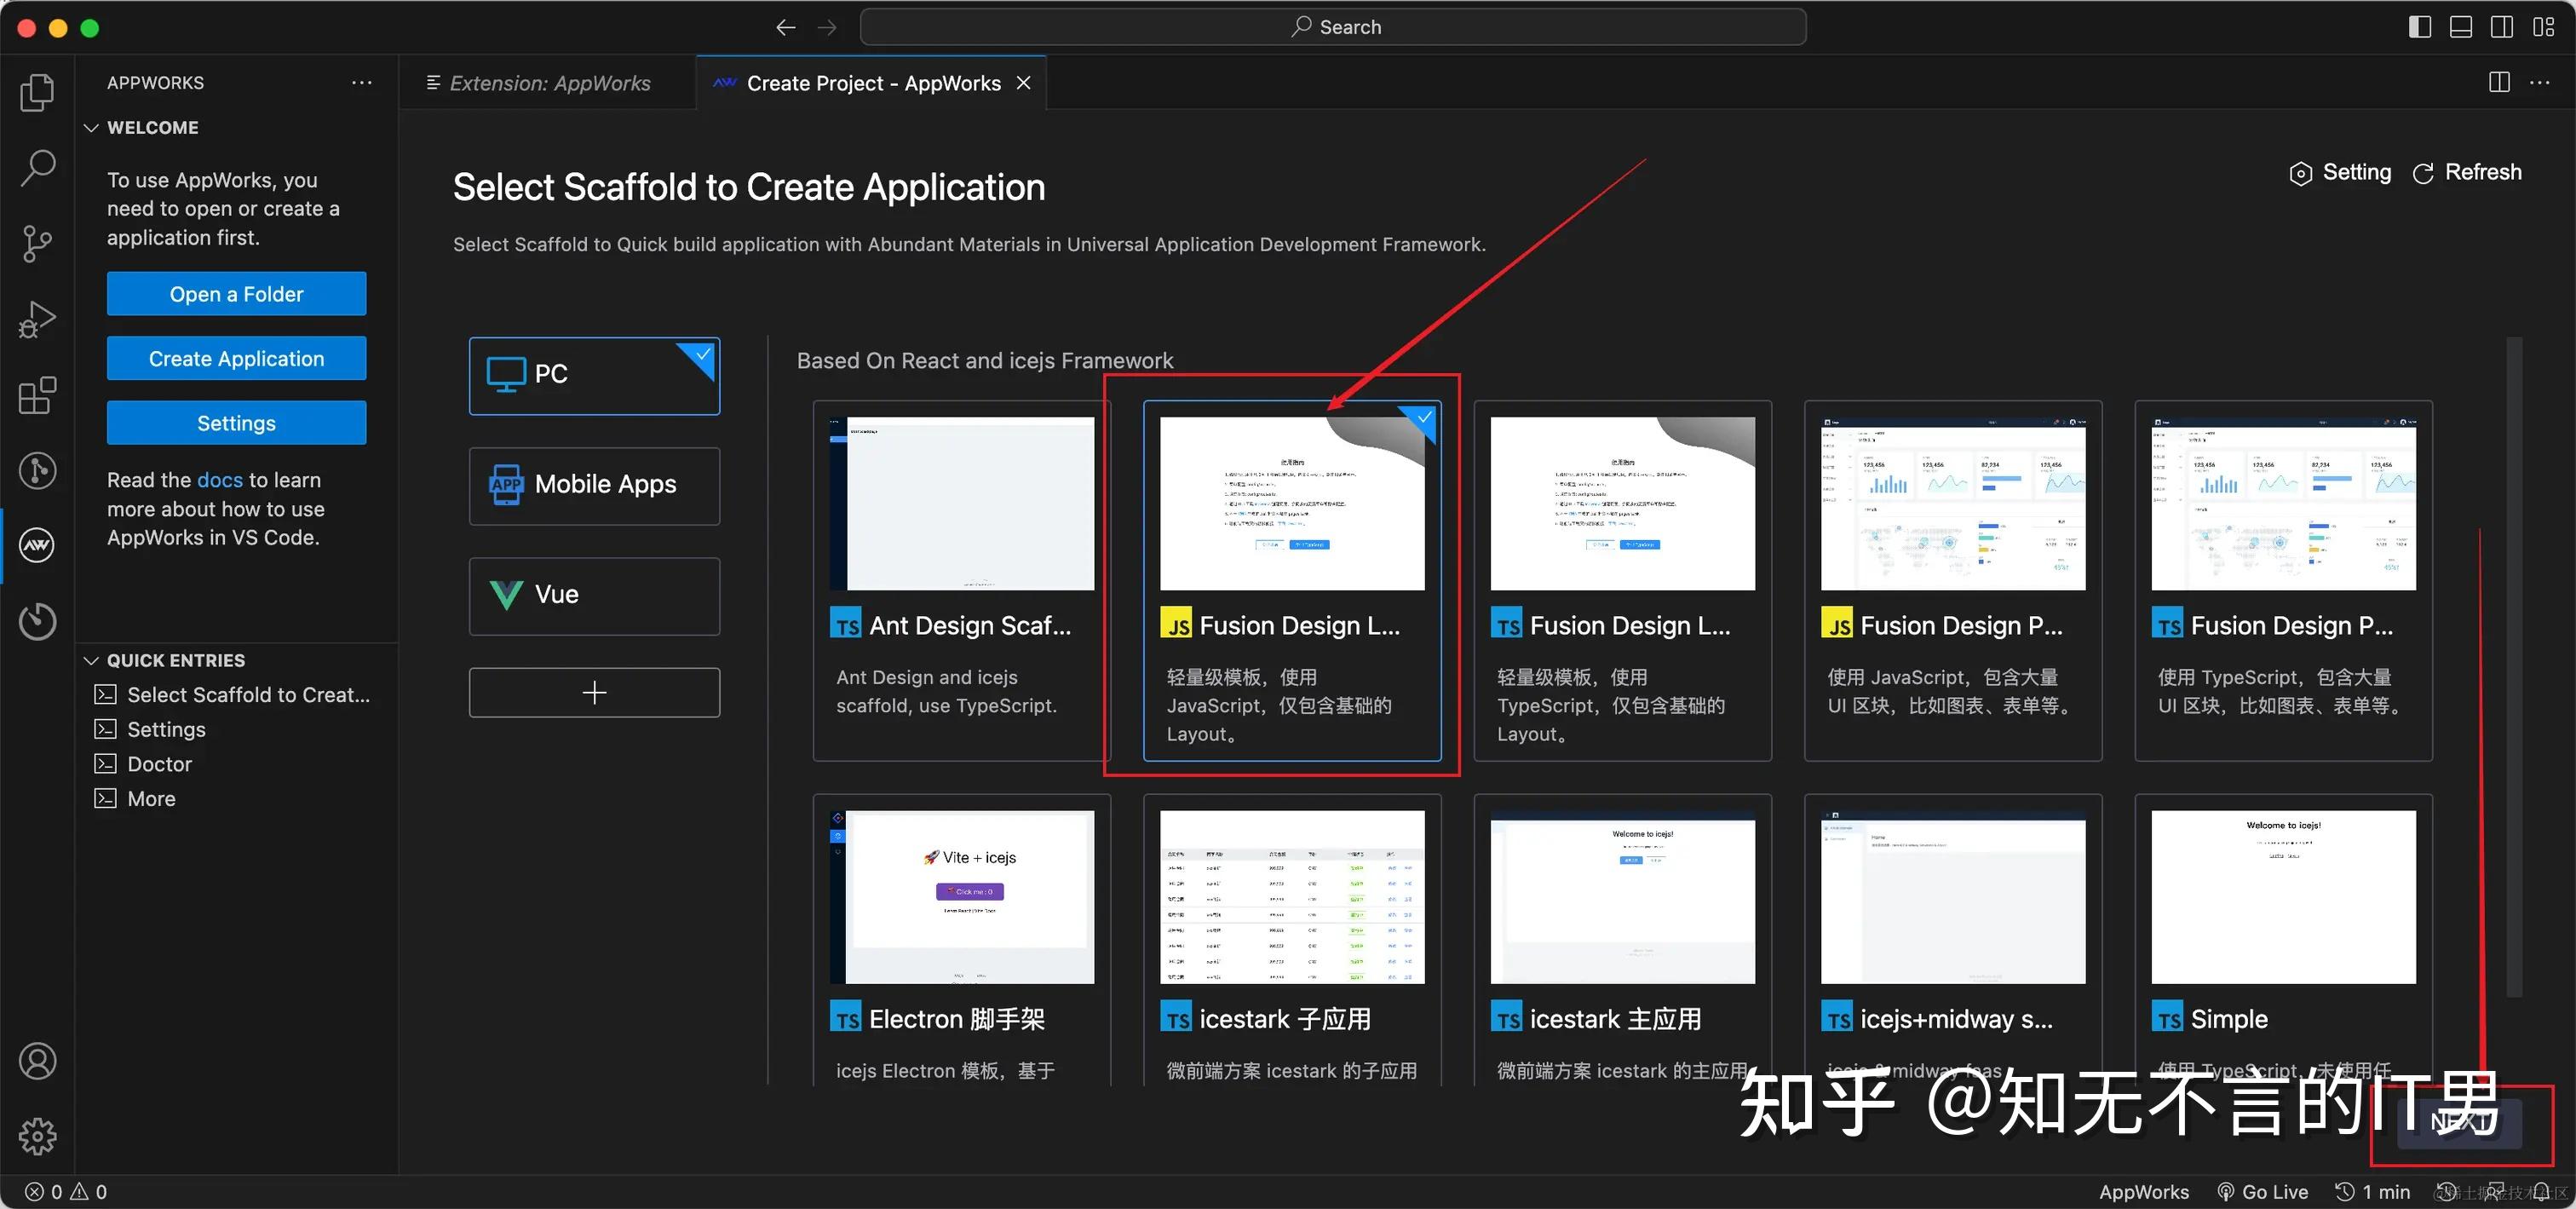This screenshot has height=1209, width=2576.
Task: Choose the TS Fusion Design Lite card
Action: point(1622,580)
